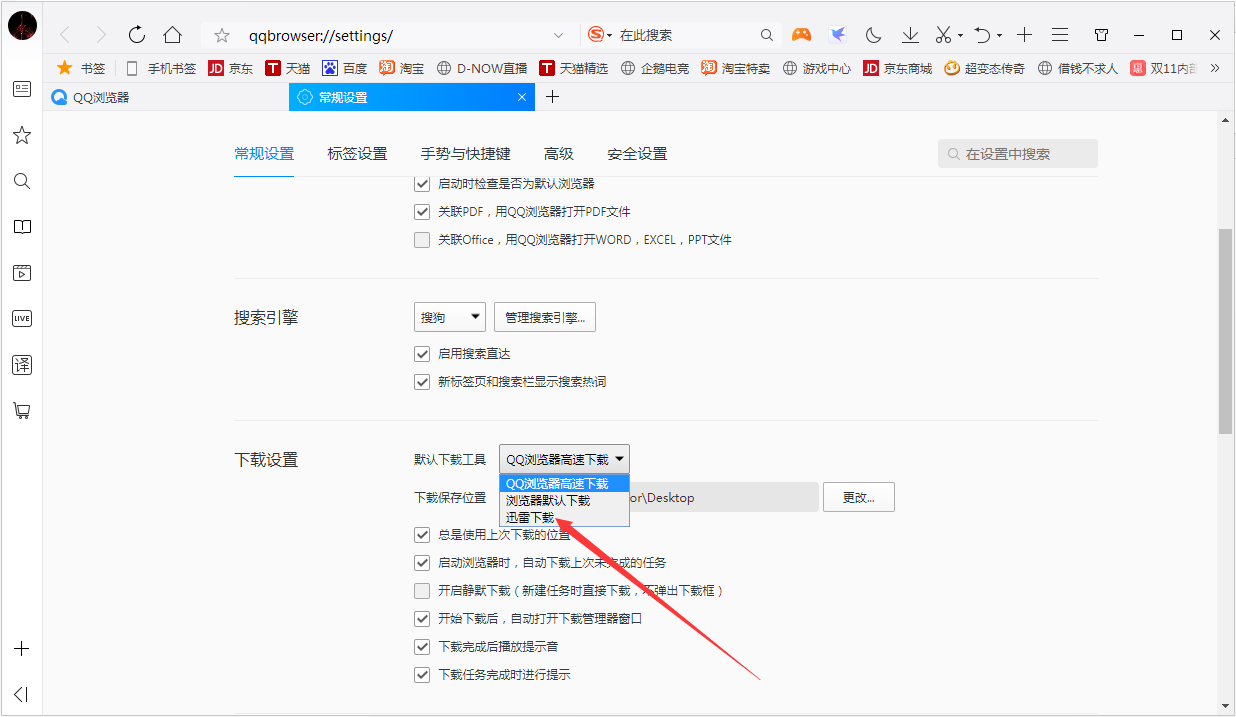The image size is (1236, 717).
Task: Uncheck 总是使用上次下载的位置
Action: [x=422, y=534]
